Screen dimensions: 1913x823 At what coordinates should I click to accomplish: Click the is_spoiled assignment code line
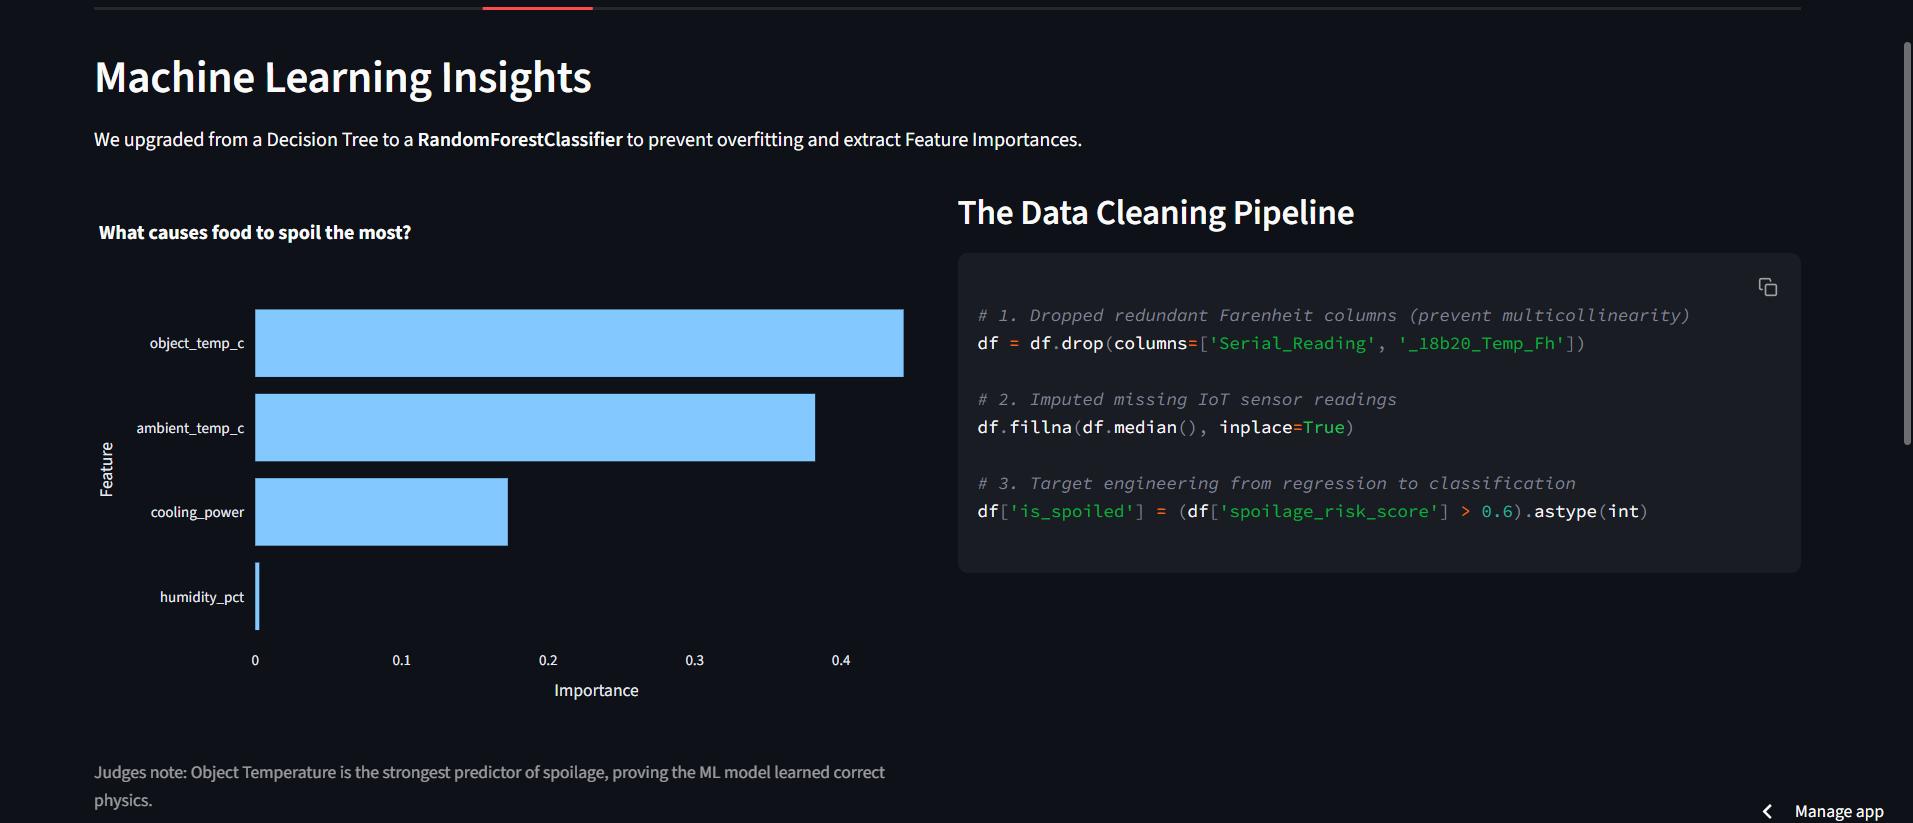coord(1311,511)
